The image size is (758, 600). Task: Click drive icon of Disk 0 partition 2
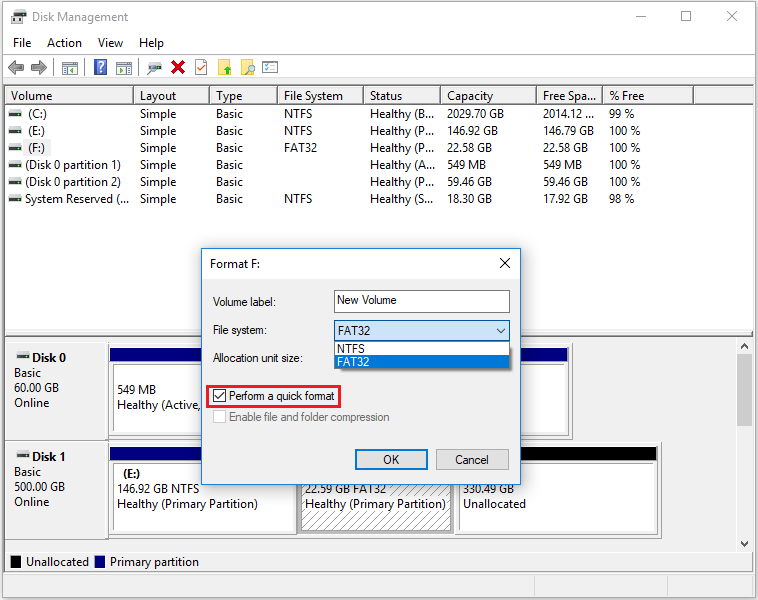click(x=15, y=182)
